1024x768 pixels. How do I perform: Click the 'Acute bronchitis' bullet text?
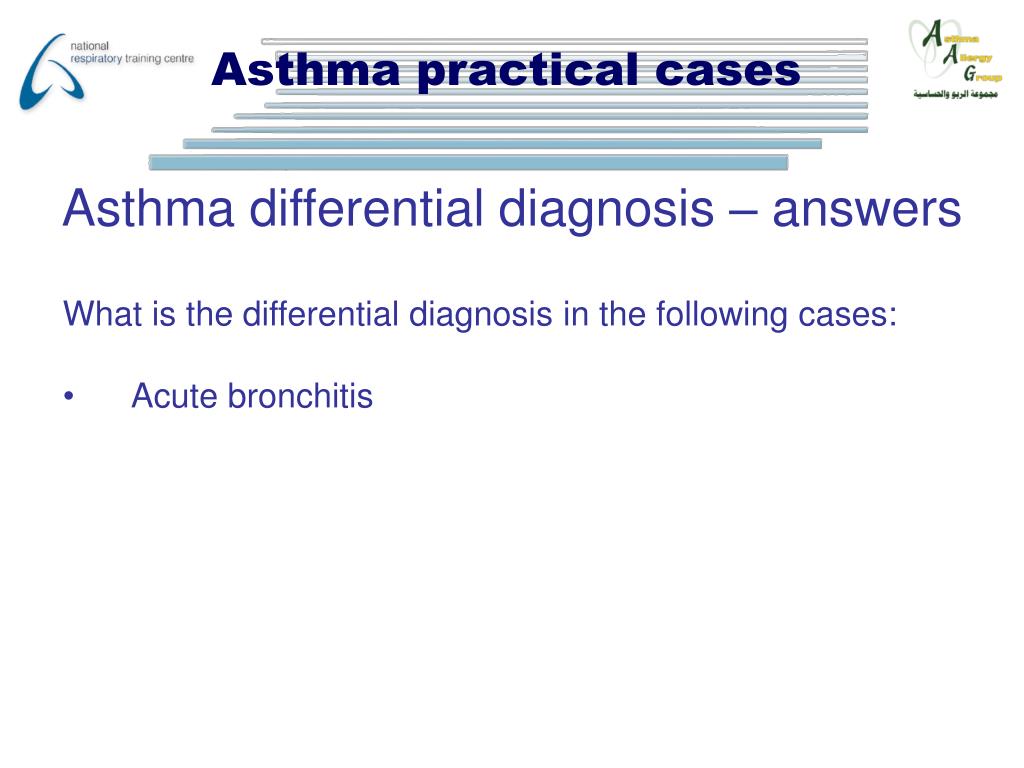tap(252, 396)
